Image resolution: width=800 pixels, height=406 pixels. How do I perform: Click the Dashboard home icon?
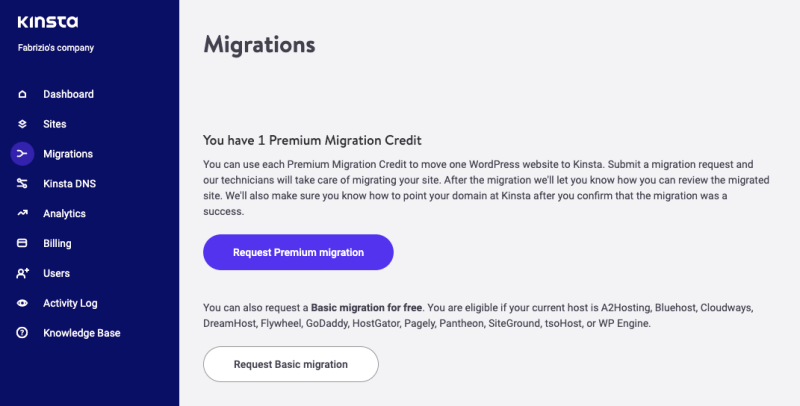tap(22, 94)
